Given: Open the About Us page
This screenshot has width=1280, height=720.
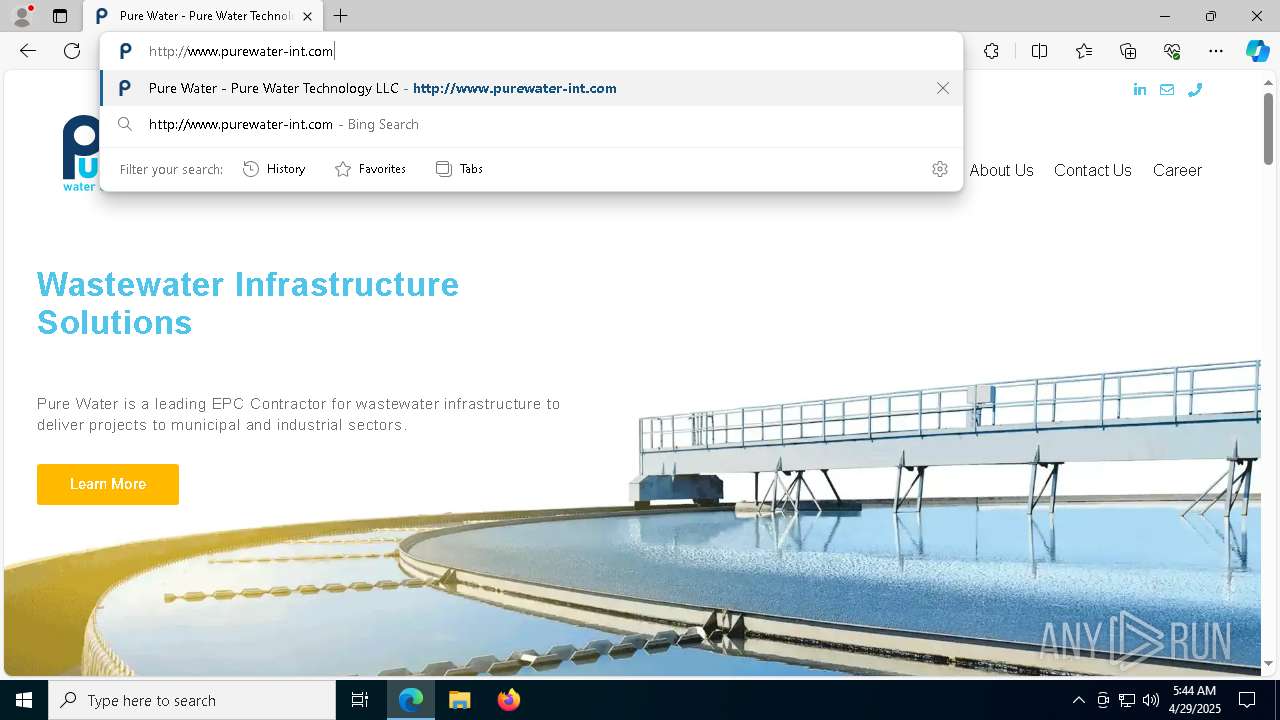Looking at the screenshot, I should point(1001,170).
